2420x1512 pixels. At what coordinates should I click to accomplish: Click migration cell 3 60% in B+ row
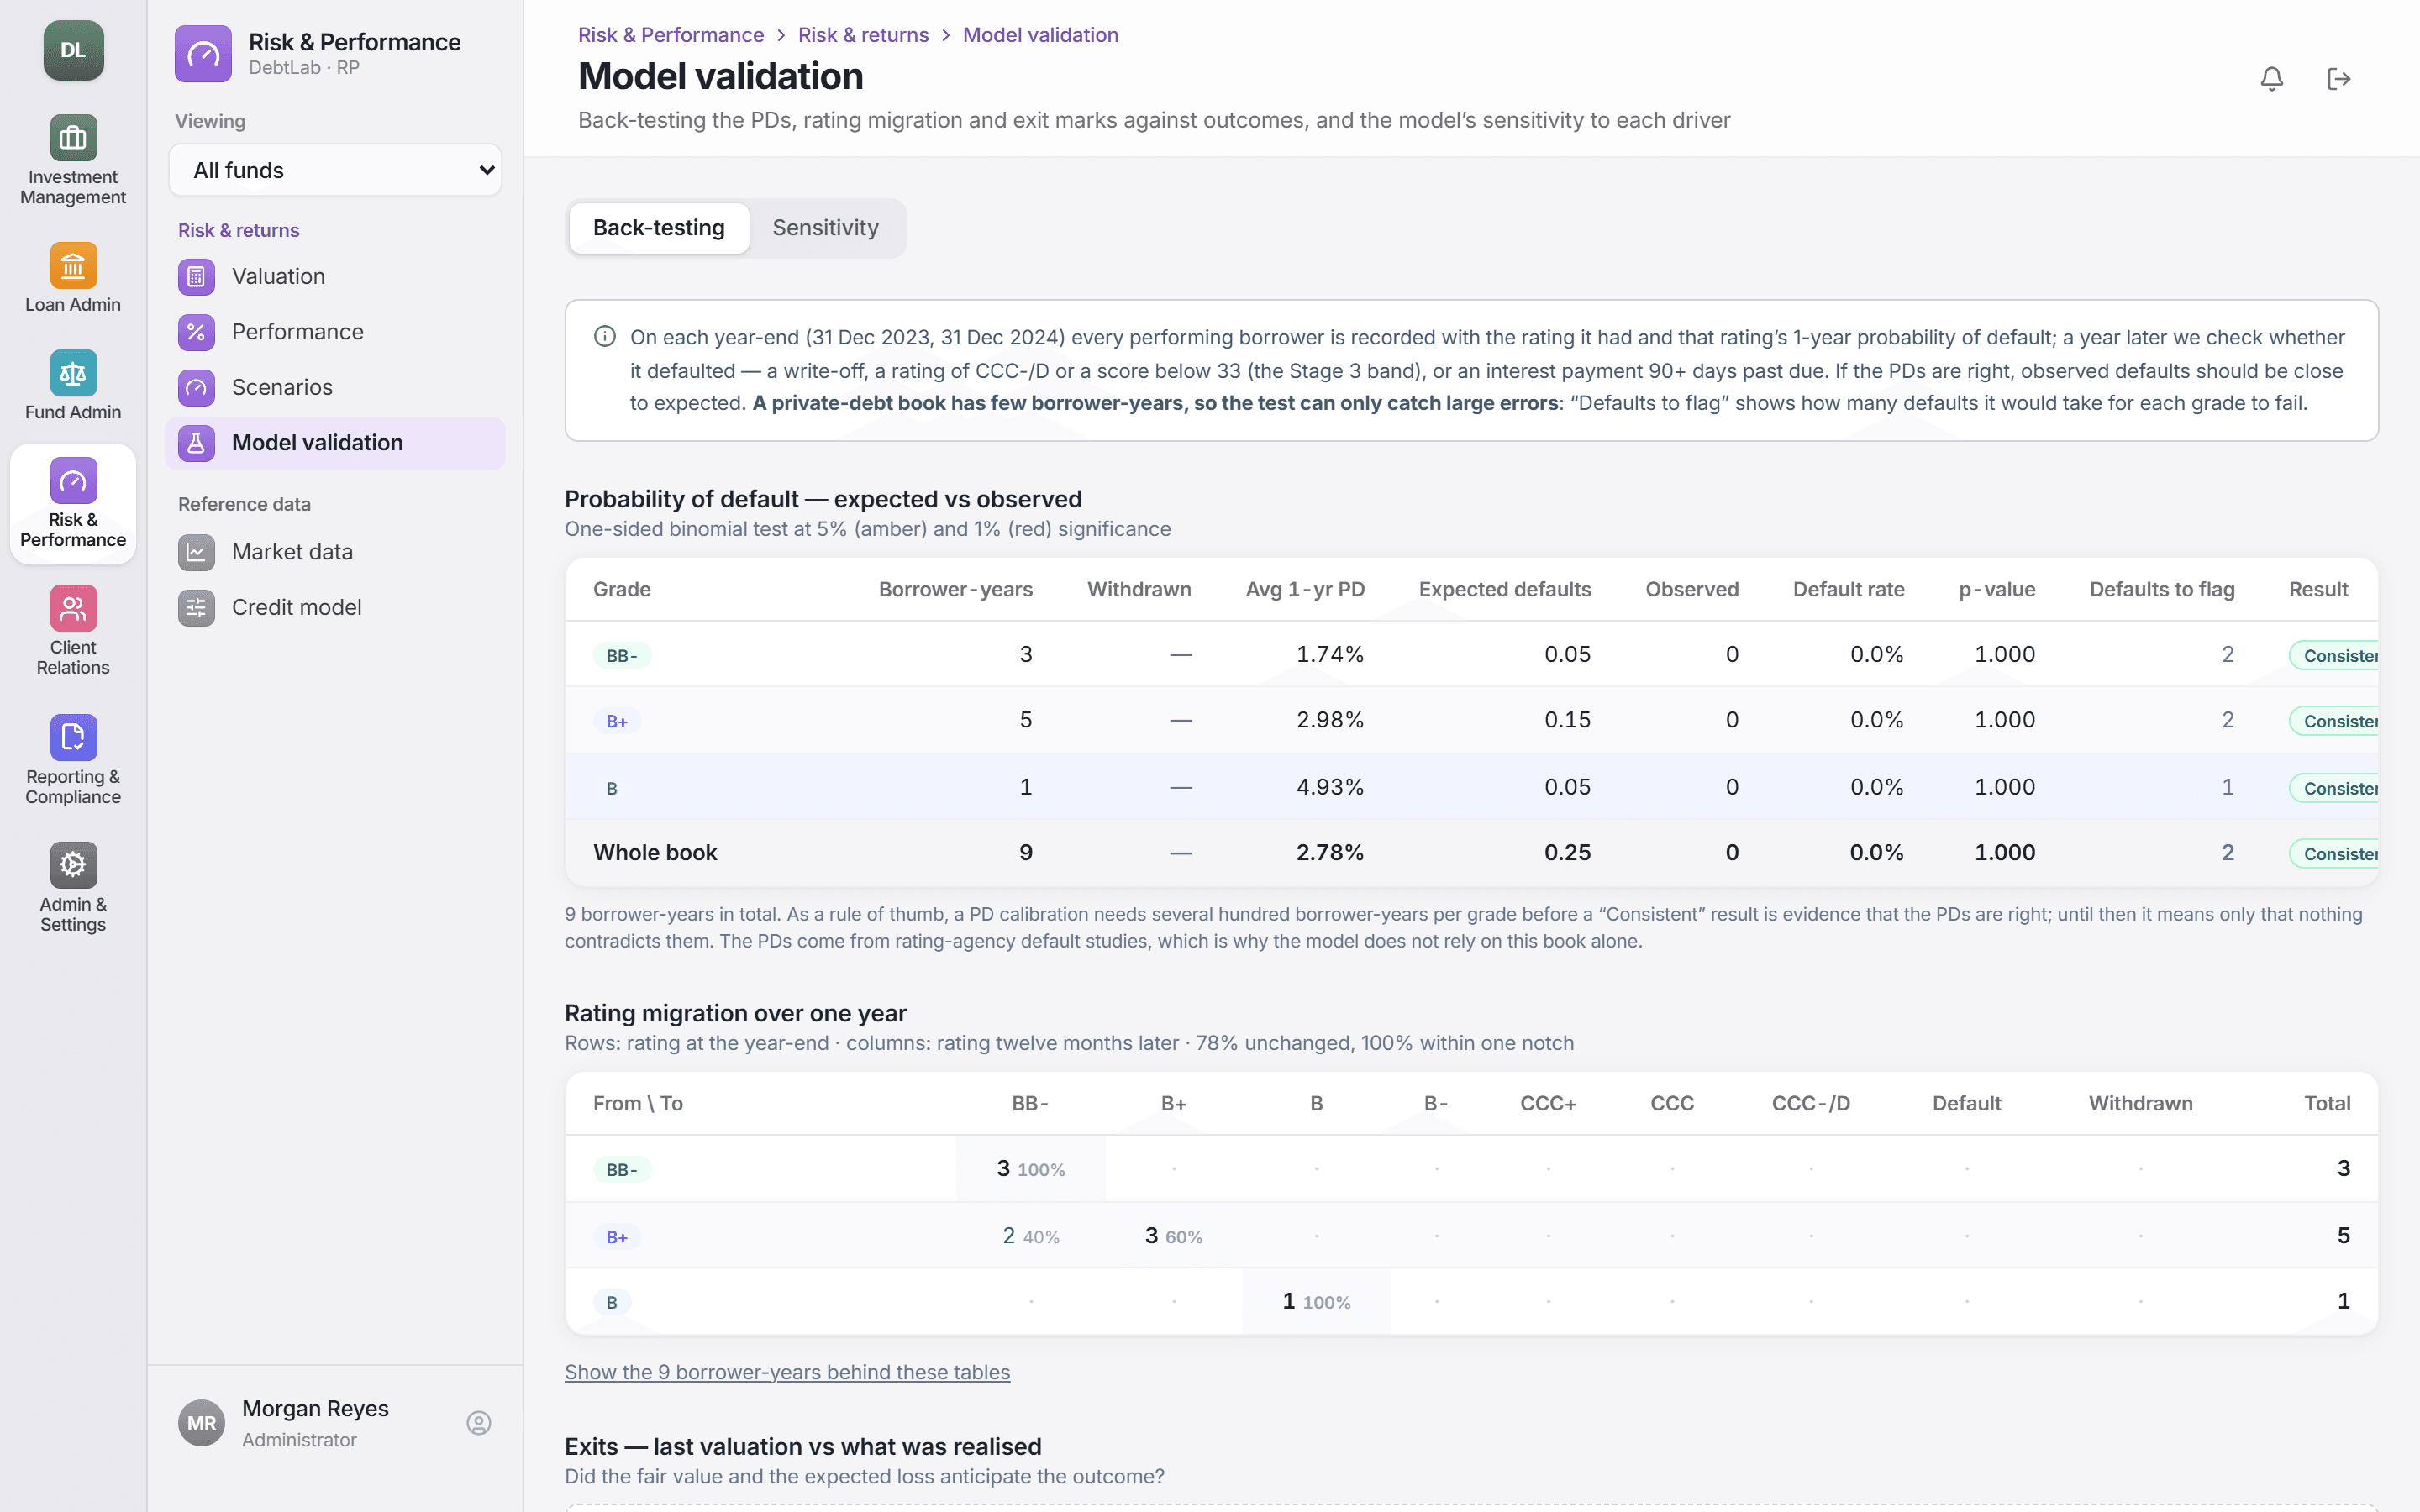point(1173,1235)
